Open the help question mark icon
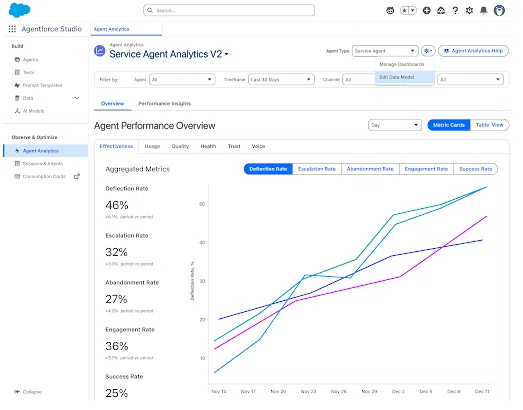 tap(455, 11)
